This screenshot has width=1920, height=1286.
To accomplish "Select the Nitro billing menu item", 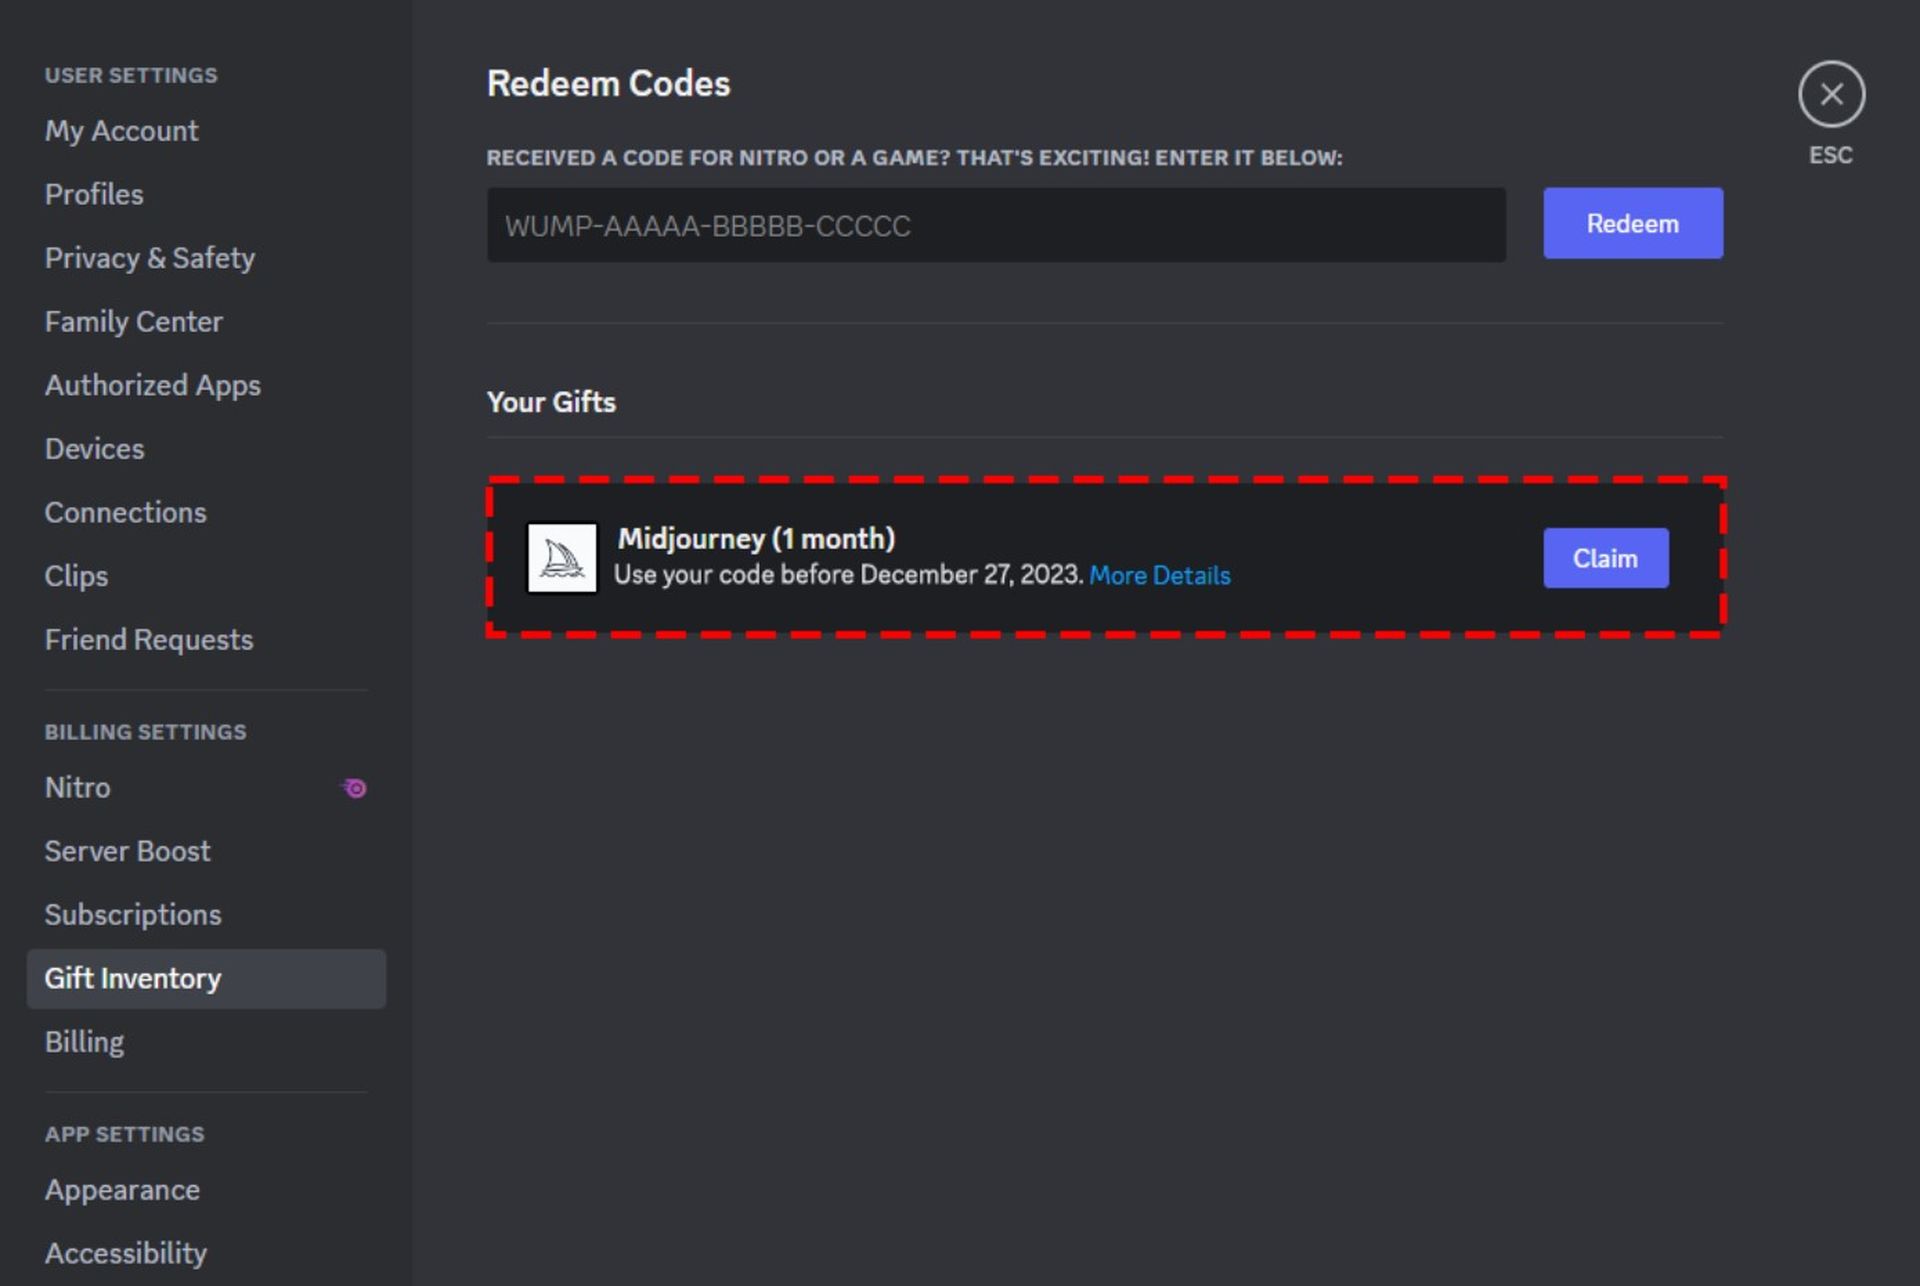I will click(77, 787).
